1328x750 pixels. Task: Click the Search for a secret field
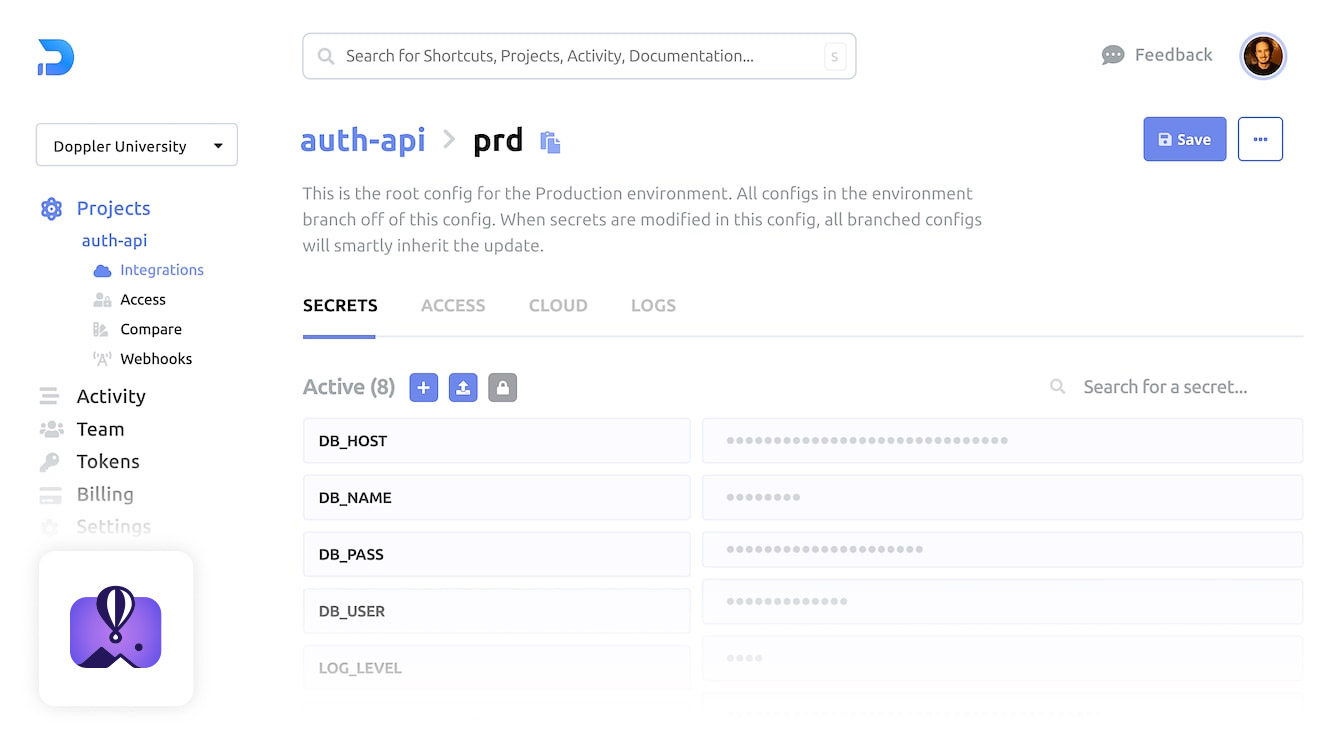(x=1165, y=386)
